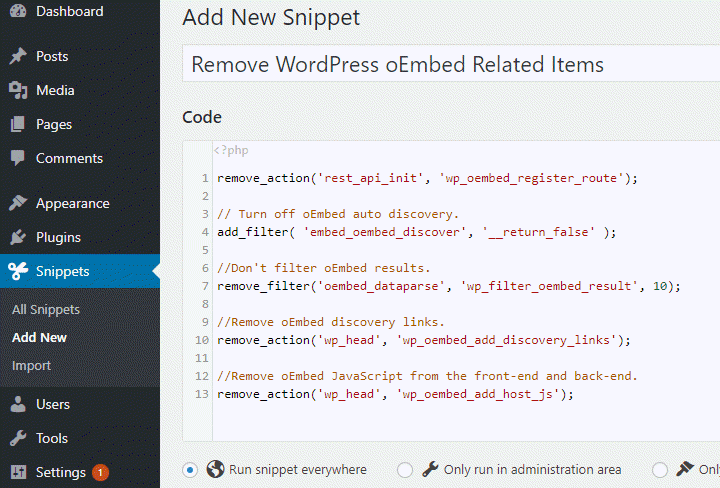Click line number 13 in the gutter

pyautogui.click(x=202, y=394)
